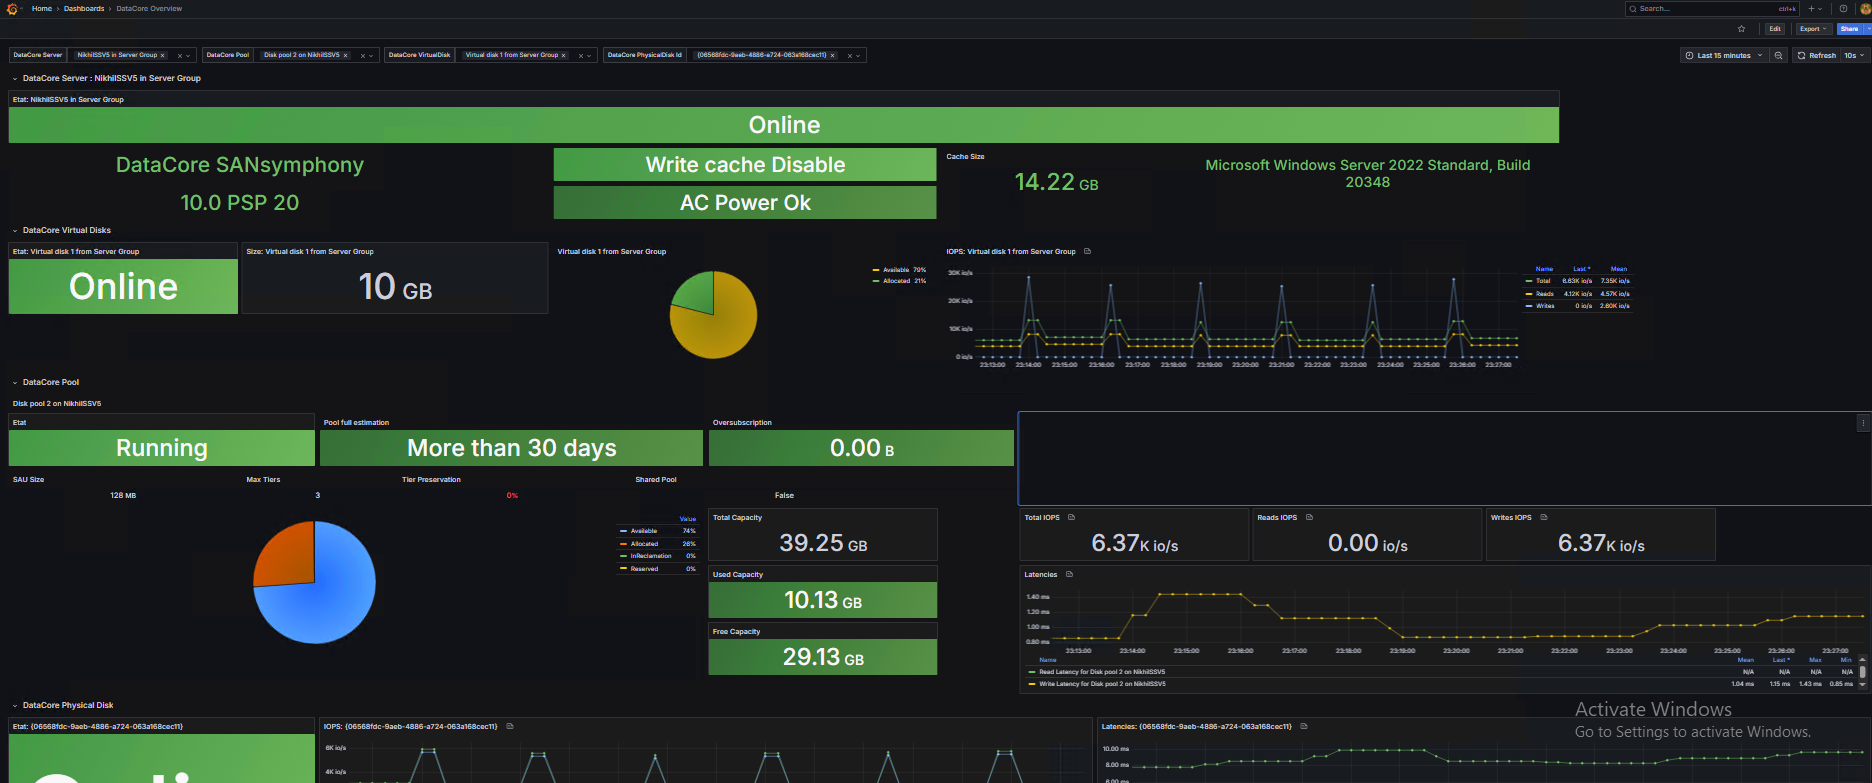Click info icon next to Reads IOPS

coord(1309,517)
